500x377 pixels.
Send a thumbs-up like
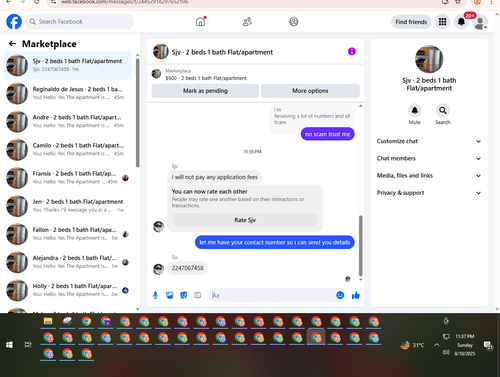click(x=356, y=295)
